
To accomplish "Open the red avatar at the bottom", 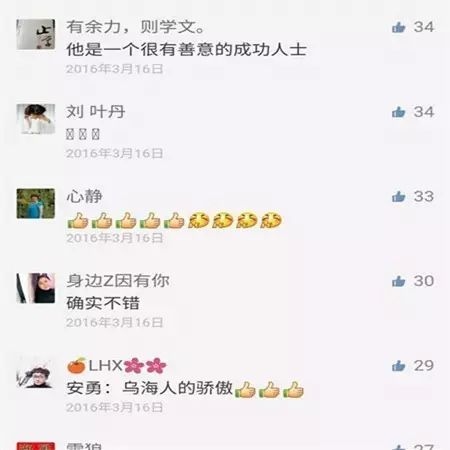I will coord(36,446).
